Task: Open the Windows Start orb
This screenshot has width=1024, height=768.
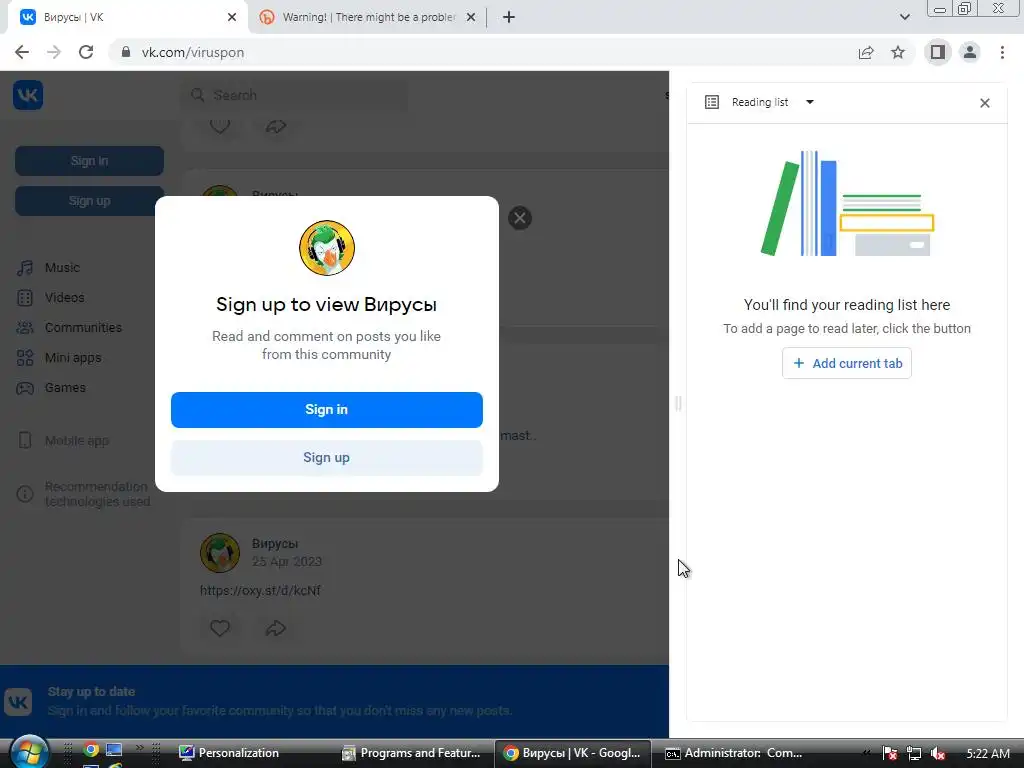Action: pos(29,751)
